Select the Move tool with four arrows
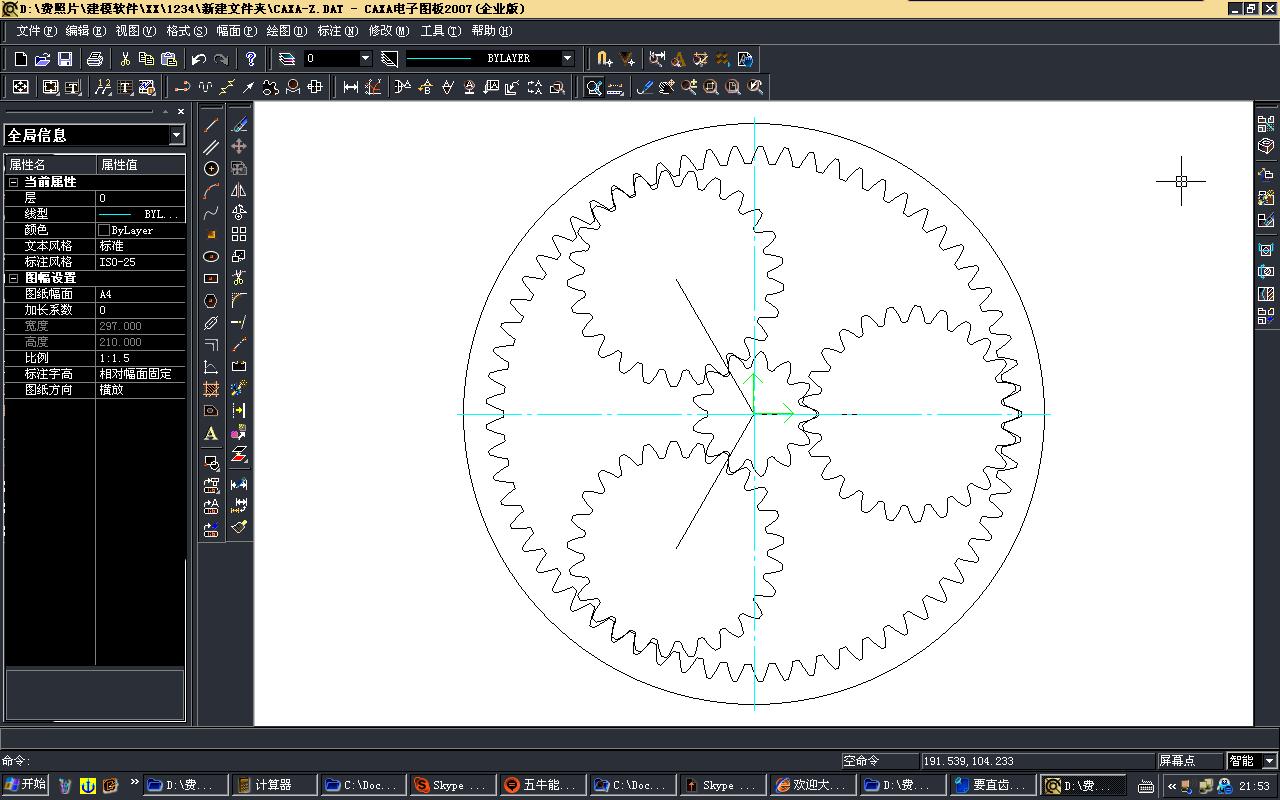The image size is (1280, 800). (x=239, y=146)
